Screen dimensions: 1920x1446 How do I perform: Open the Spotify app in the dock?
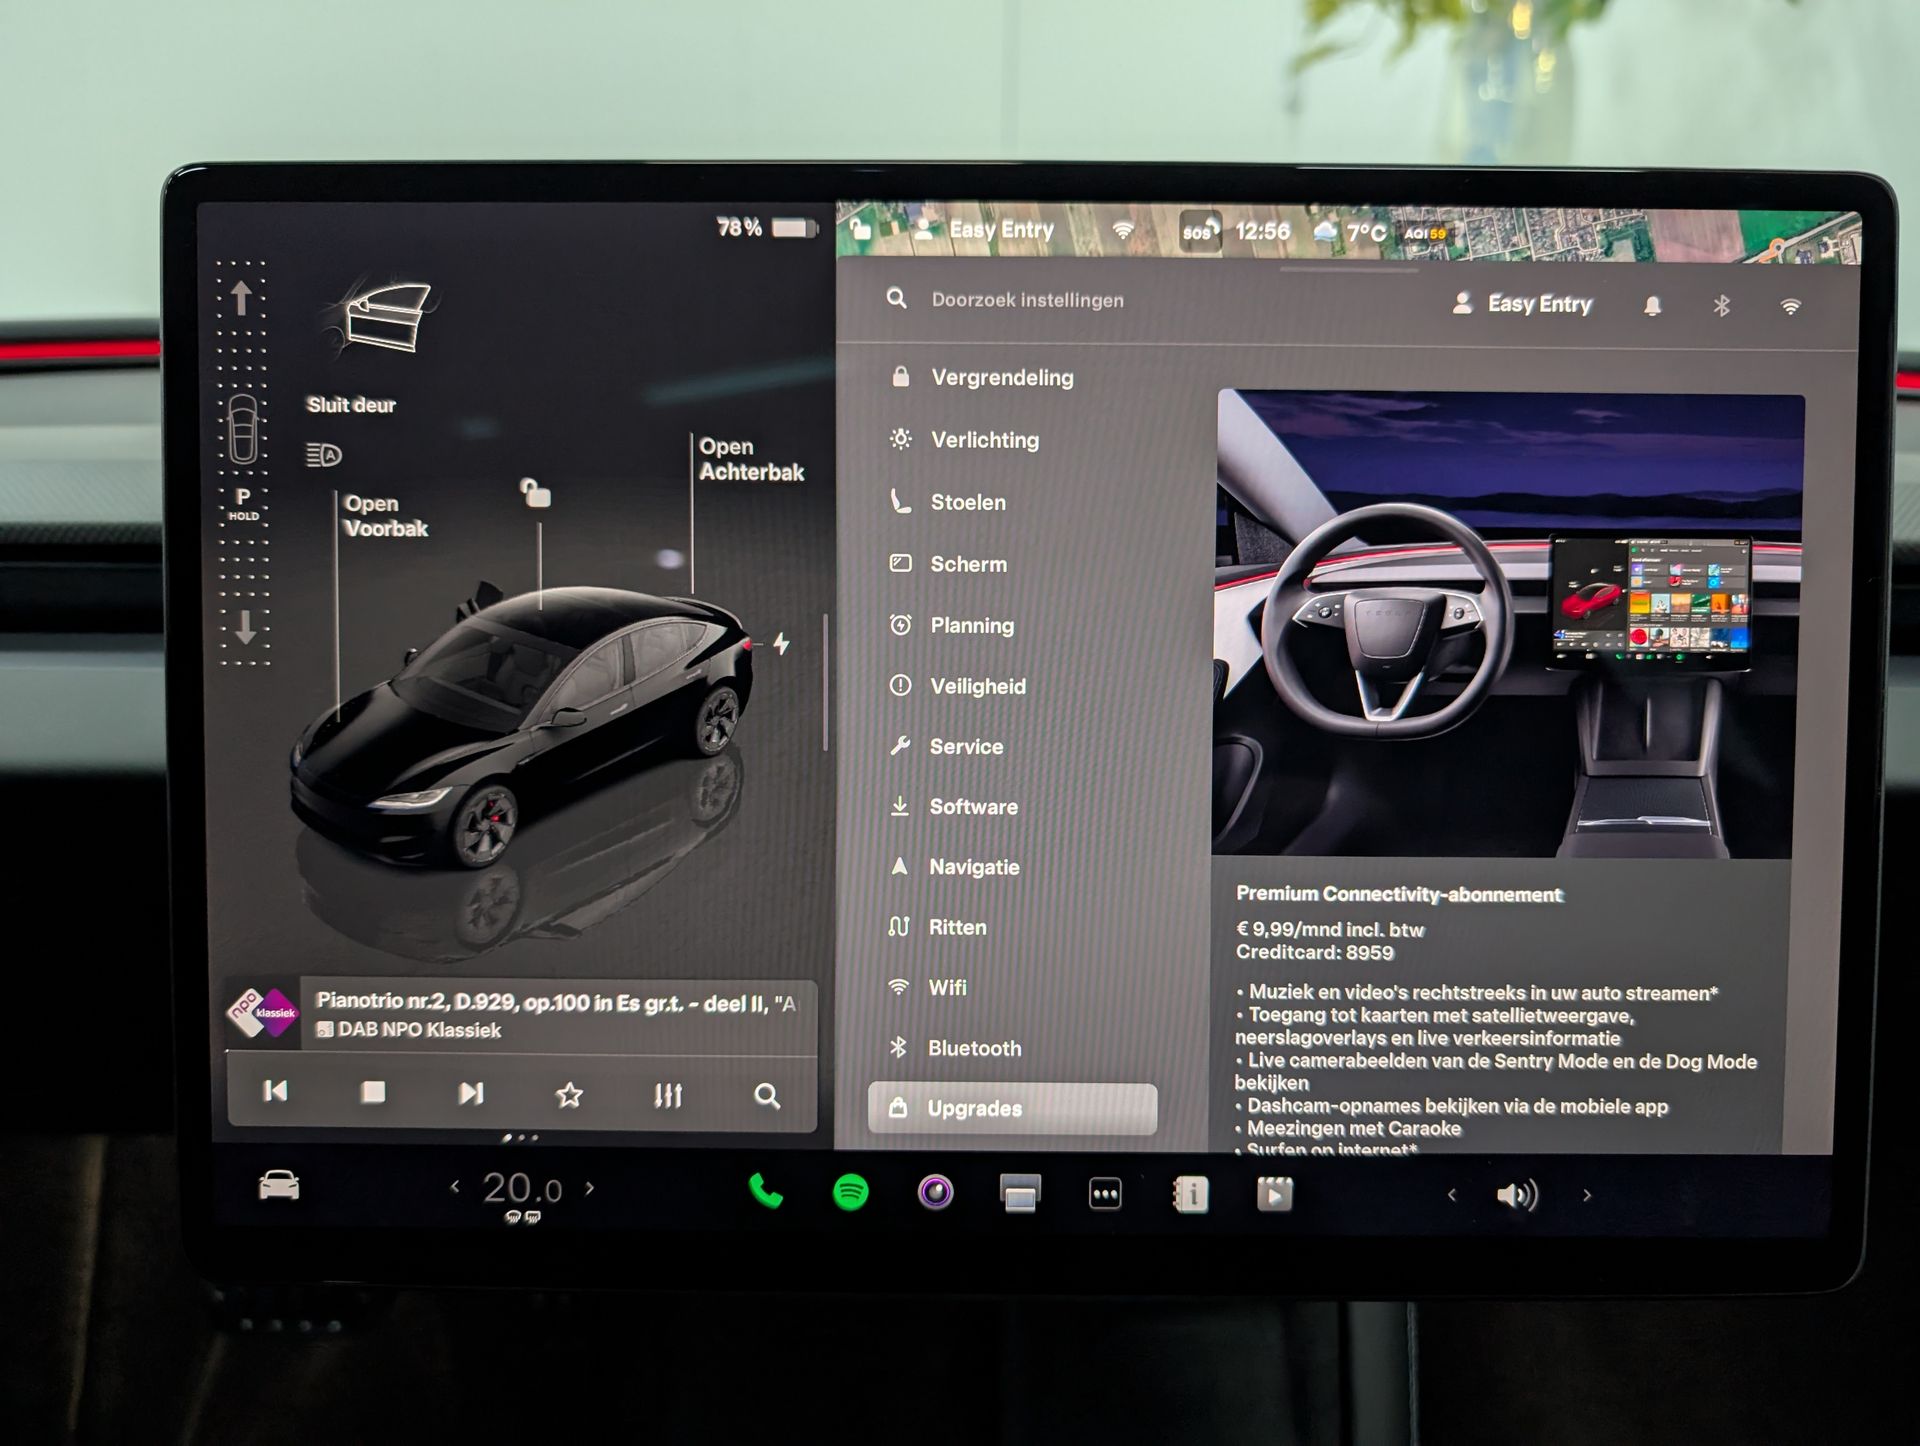point(850,1192)
